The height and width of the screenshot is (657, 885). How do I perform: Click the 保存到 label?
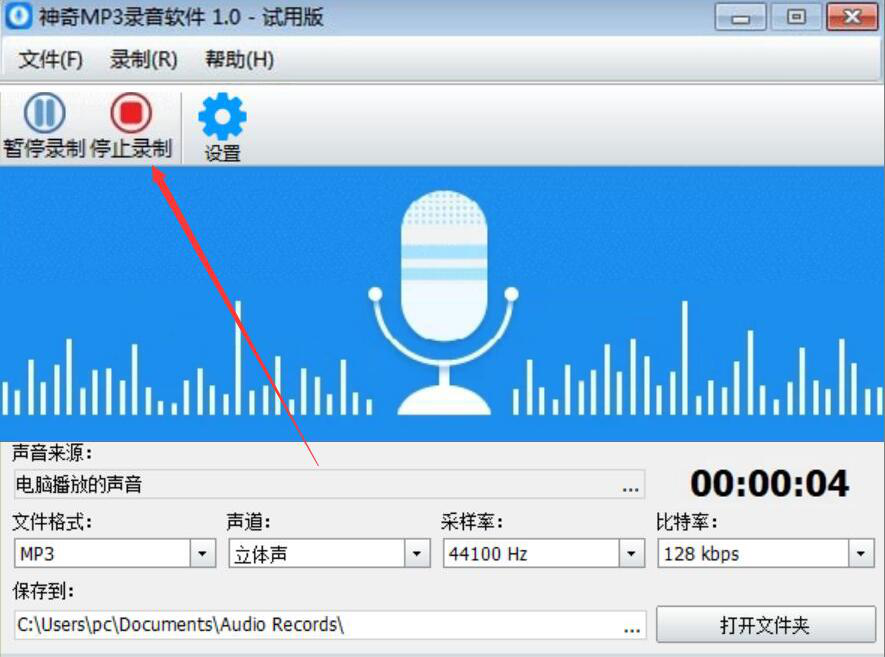pos(43,592)
